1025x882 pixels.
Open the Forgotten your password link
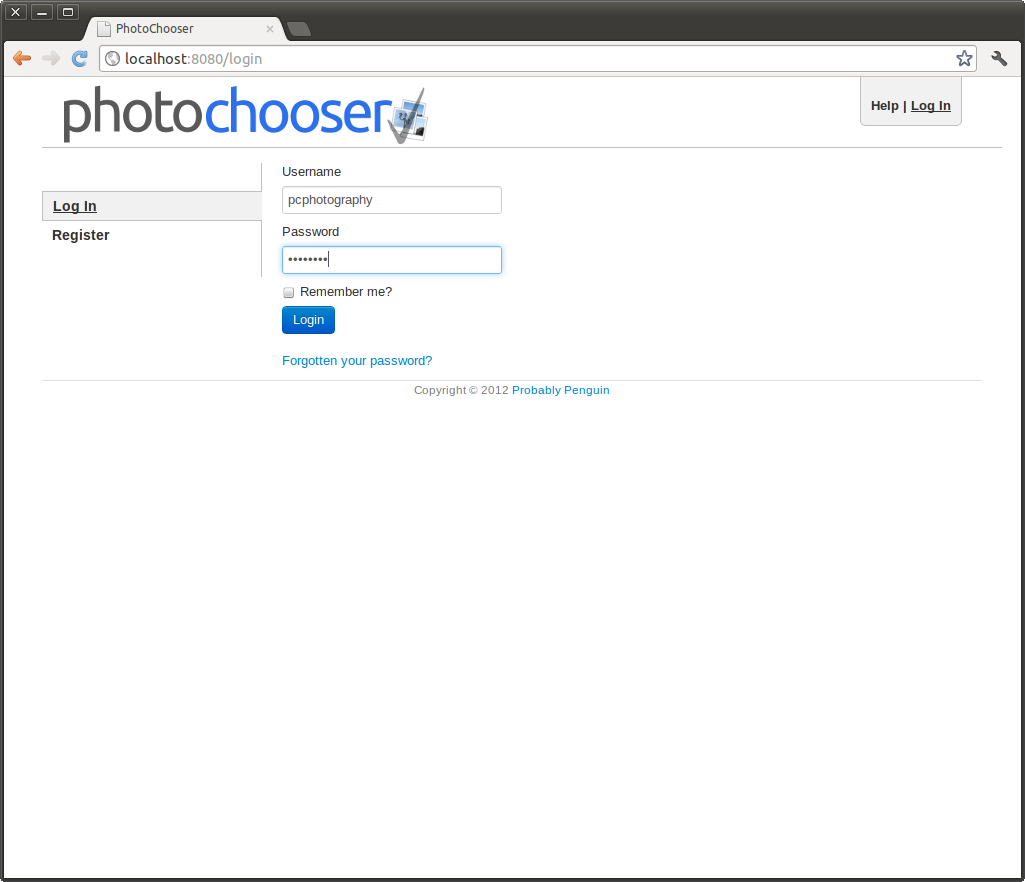357,361
